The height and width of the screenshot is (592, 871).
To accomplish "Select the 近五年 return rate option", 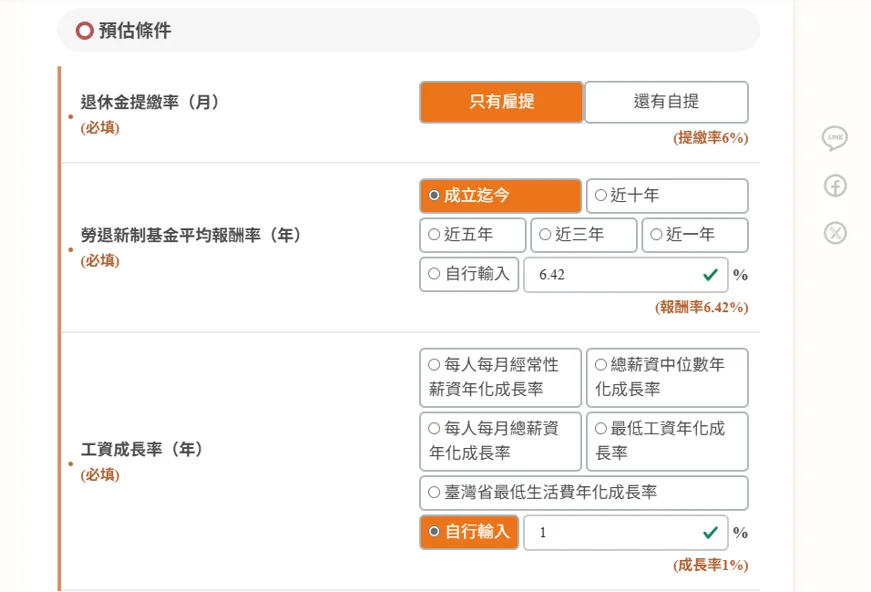I will click(x=472, y=235).
